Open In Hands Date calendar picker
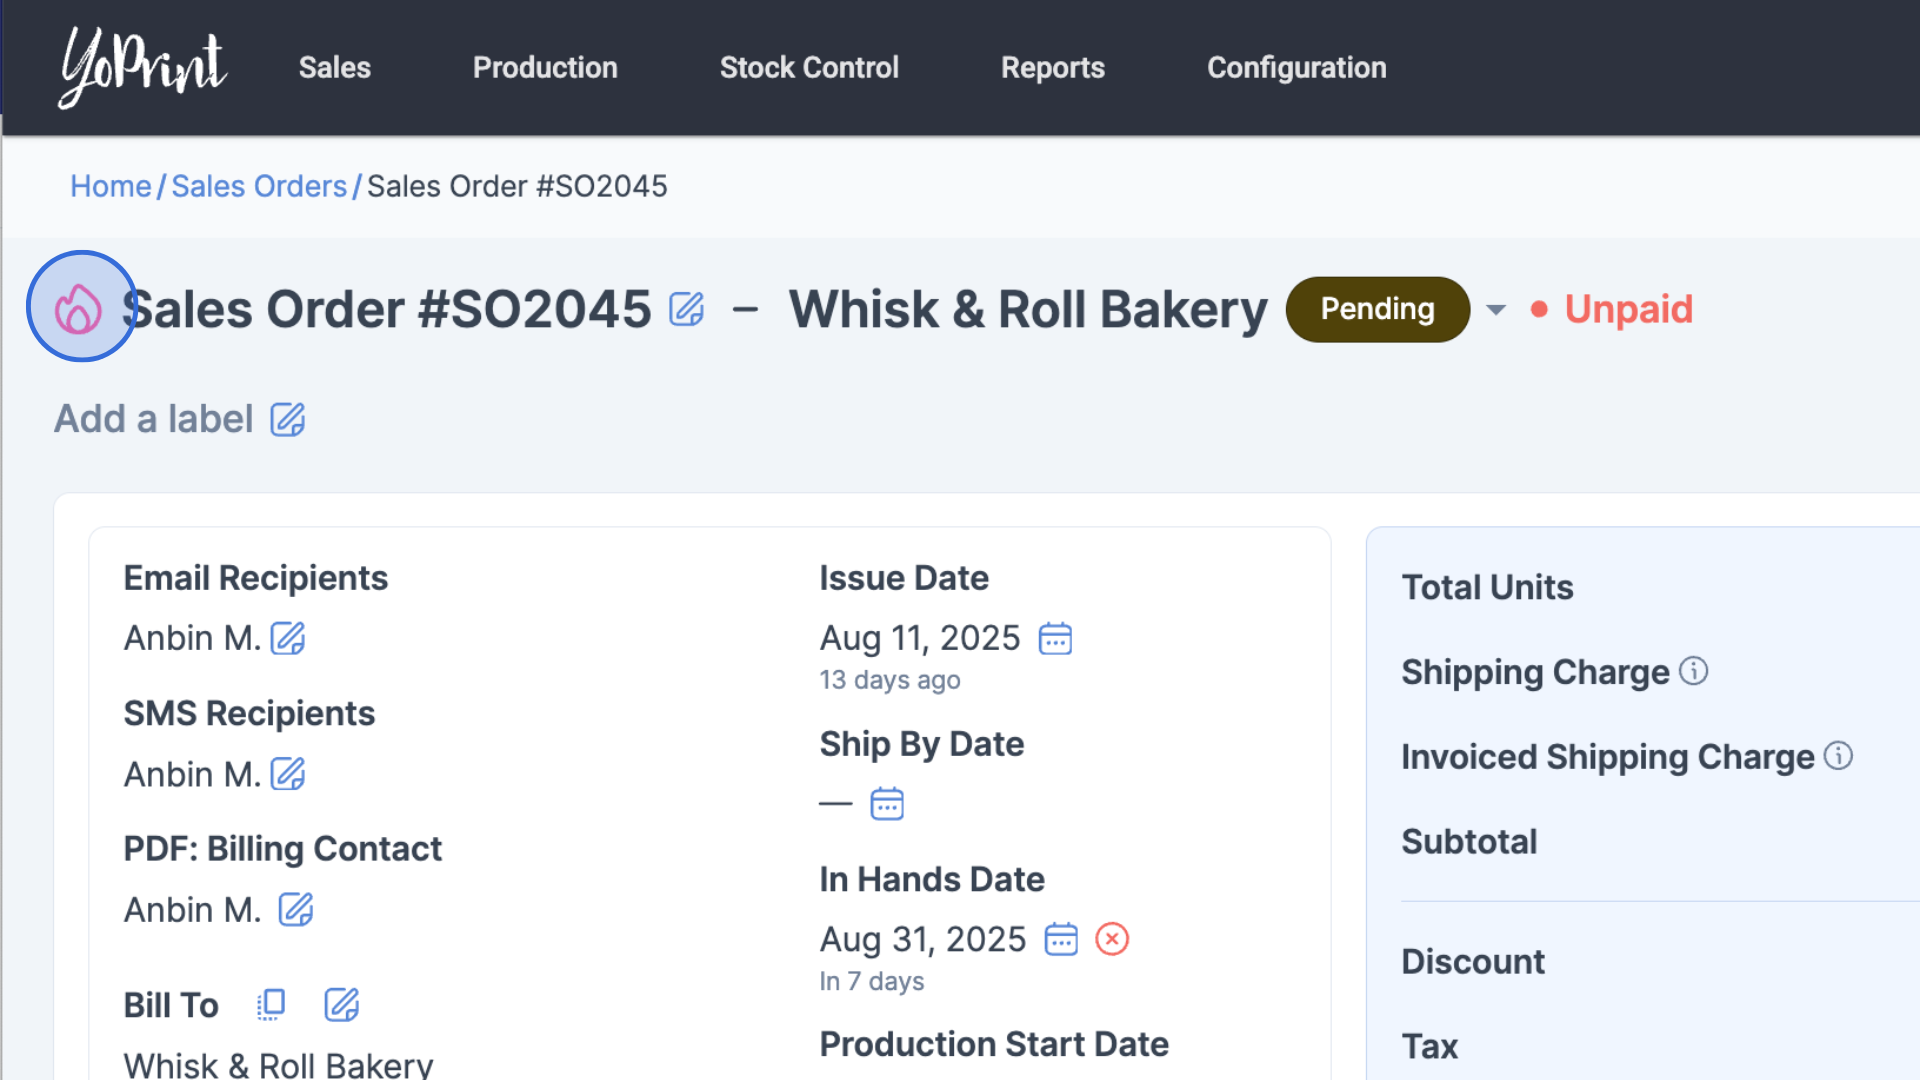This screenshot has width=1920, height=1080. pos(1061,939)
